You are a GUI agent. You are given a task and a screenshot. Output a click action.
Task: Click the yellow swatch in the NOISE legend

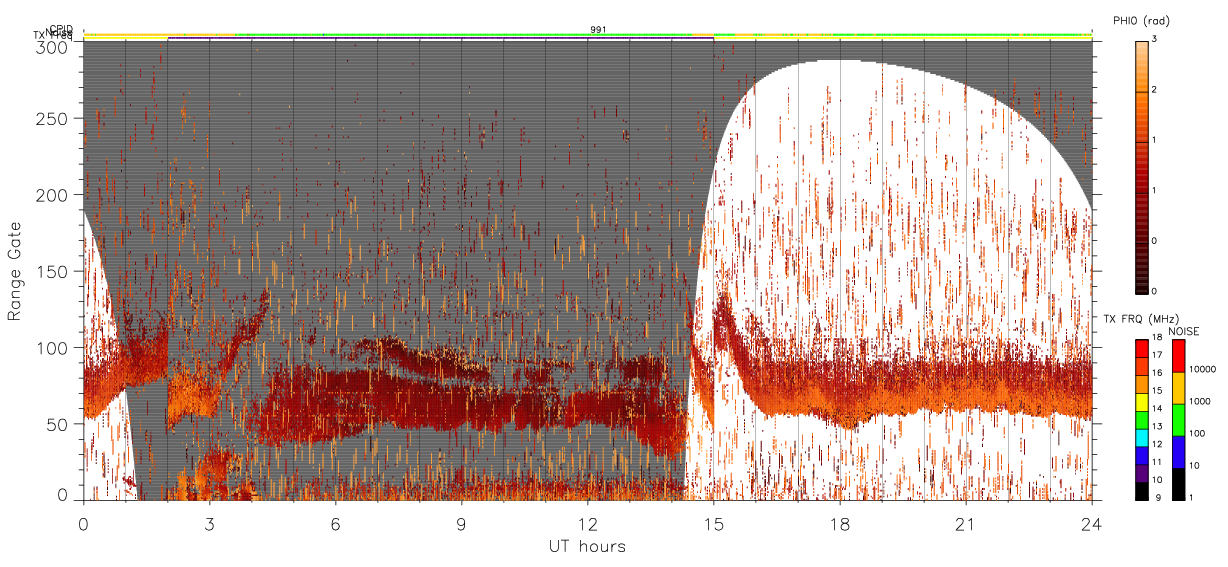(x=1179, y=388)
